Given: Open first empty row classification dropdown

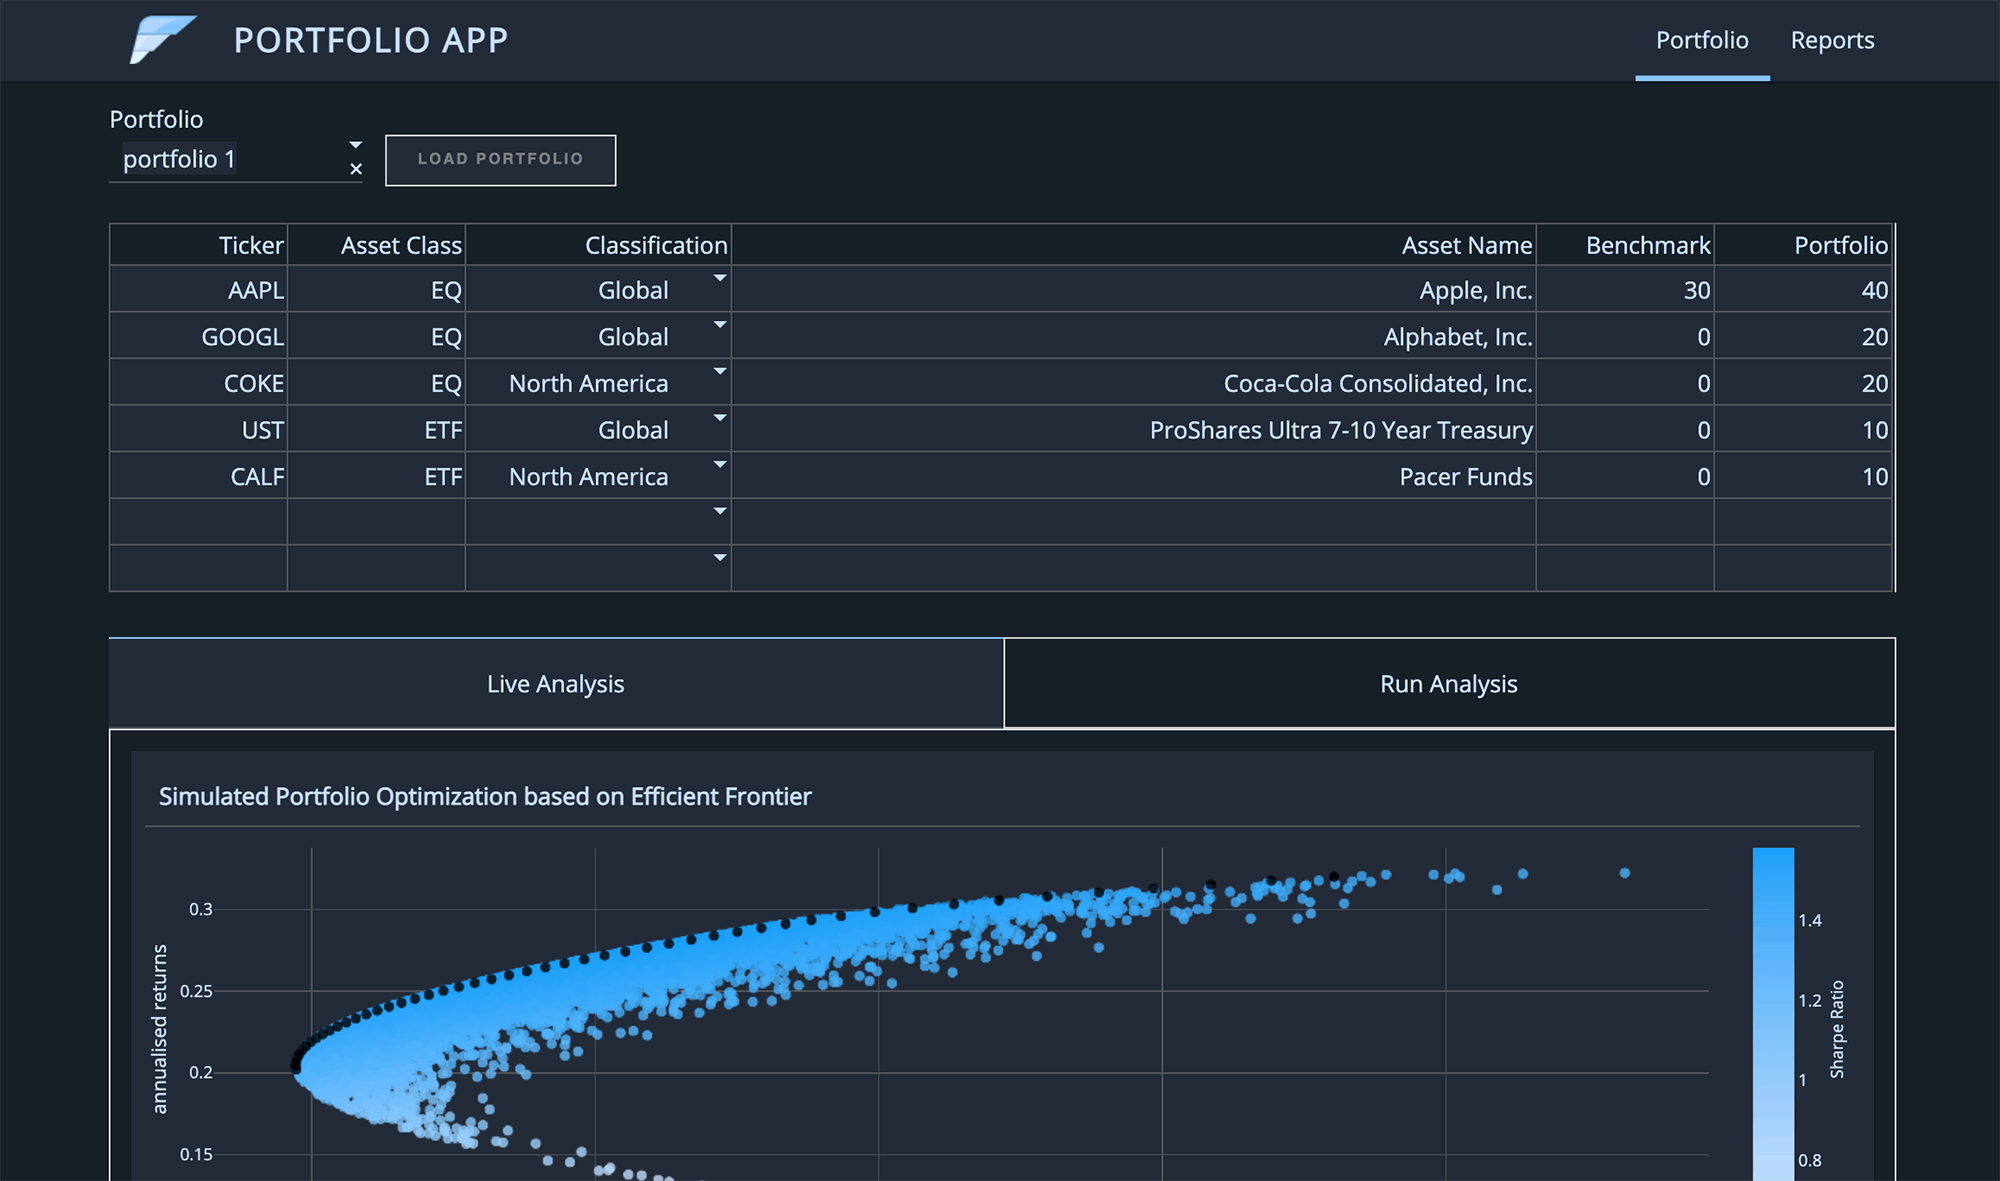Looking at the screenshot, I should pos(719,511).
